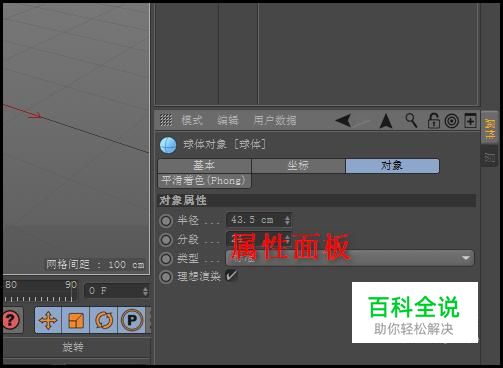Adjust the 0 F frame stepper
The image size is (503, 368).
coord(145,291)
